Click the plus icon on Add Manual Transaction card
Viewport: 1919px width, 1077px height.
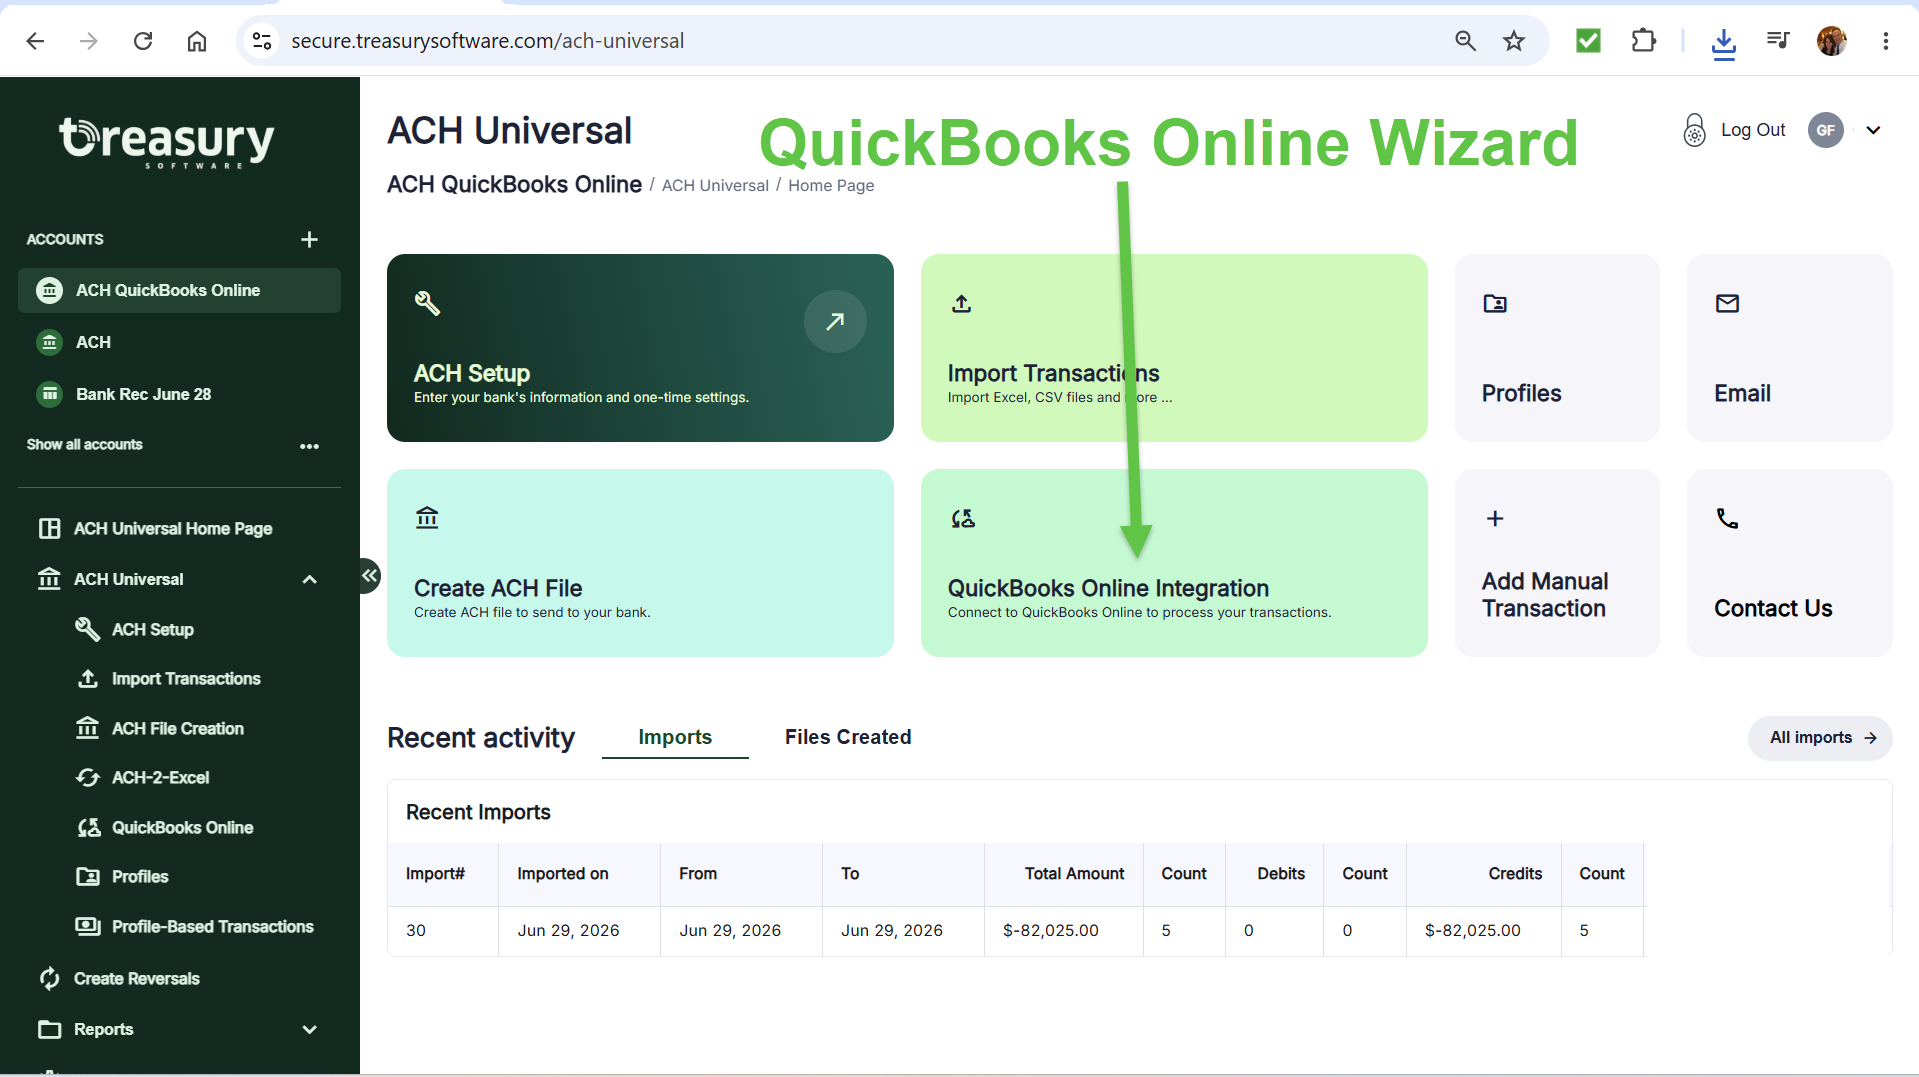[x=1495, y=518]
